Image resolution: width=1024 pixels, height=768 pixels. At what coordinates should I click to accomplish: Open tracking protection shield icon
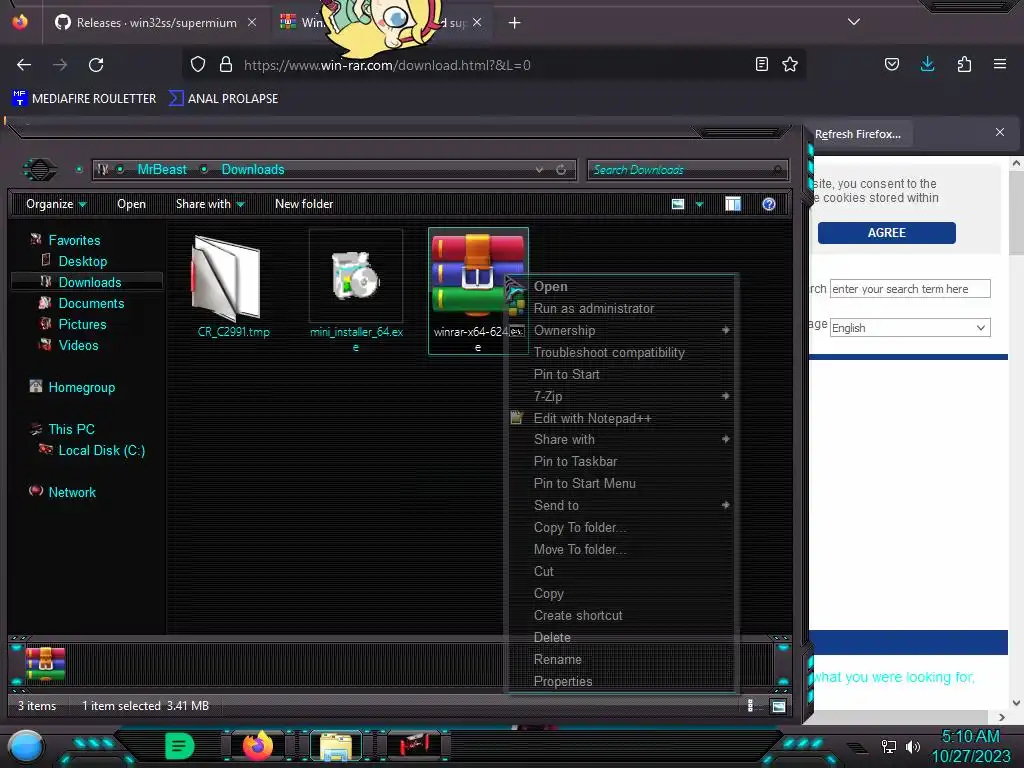point(198,65)
